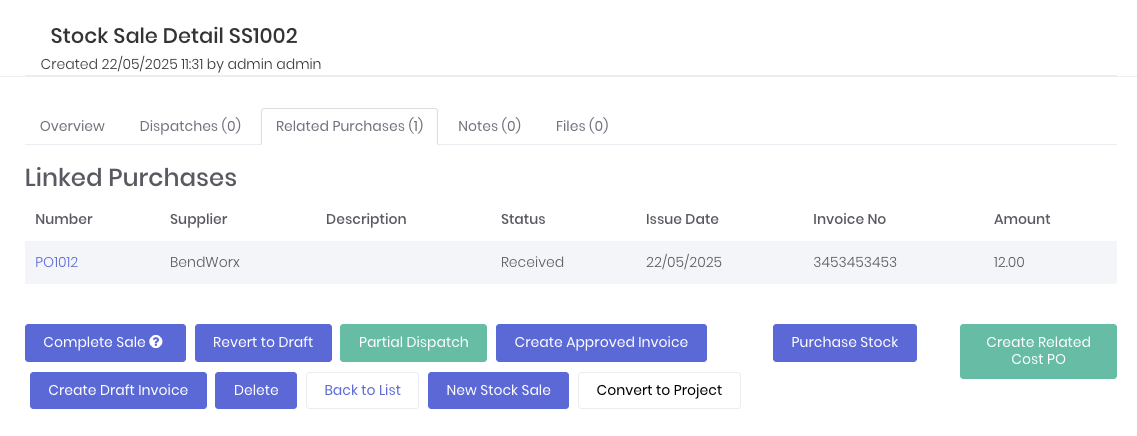Click Create Draft Invoice
Image resolution: width=1137 pixels, height=436 pixels.
tap(118, 390)
